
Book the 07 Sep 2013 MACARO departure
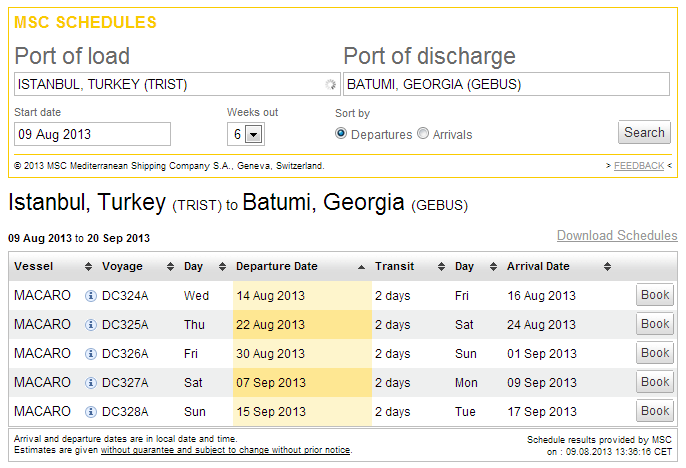[x=655, y=382]
